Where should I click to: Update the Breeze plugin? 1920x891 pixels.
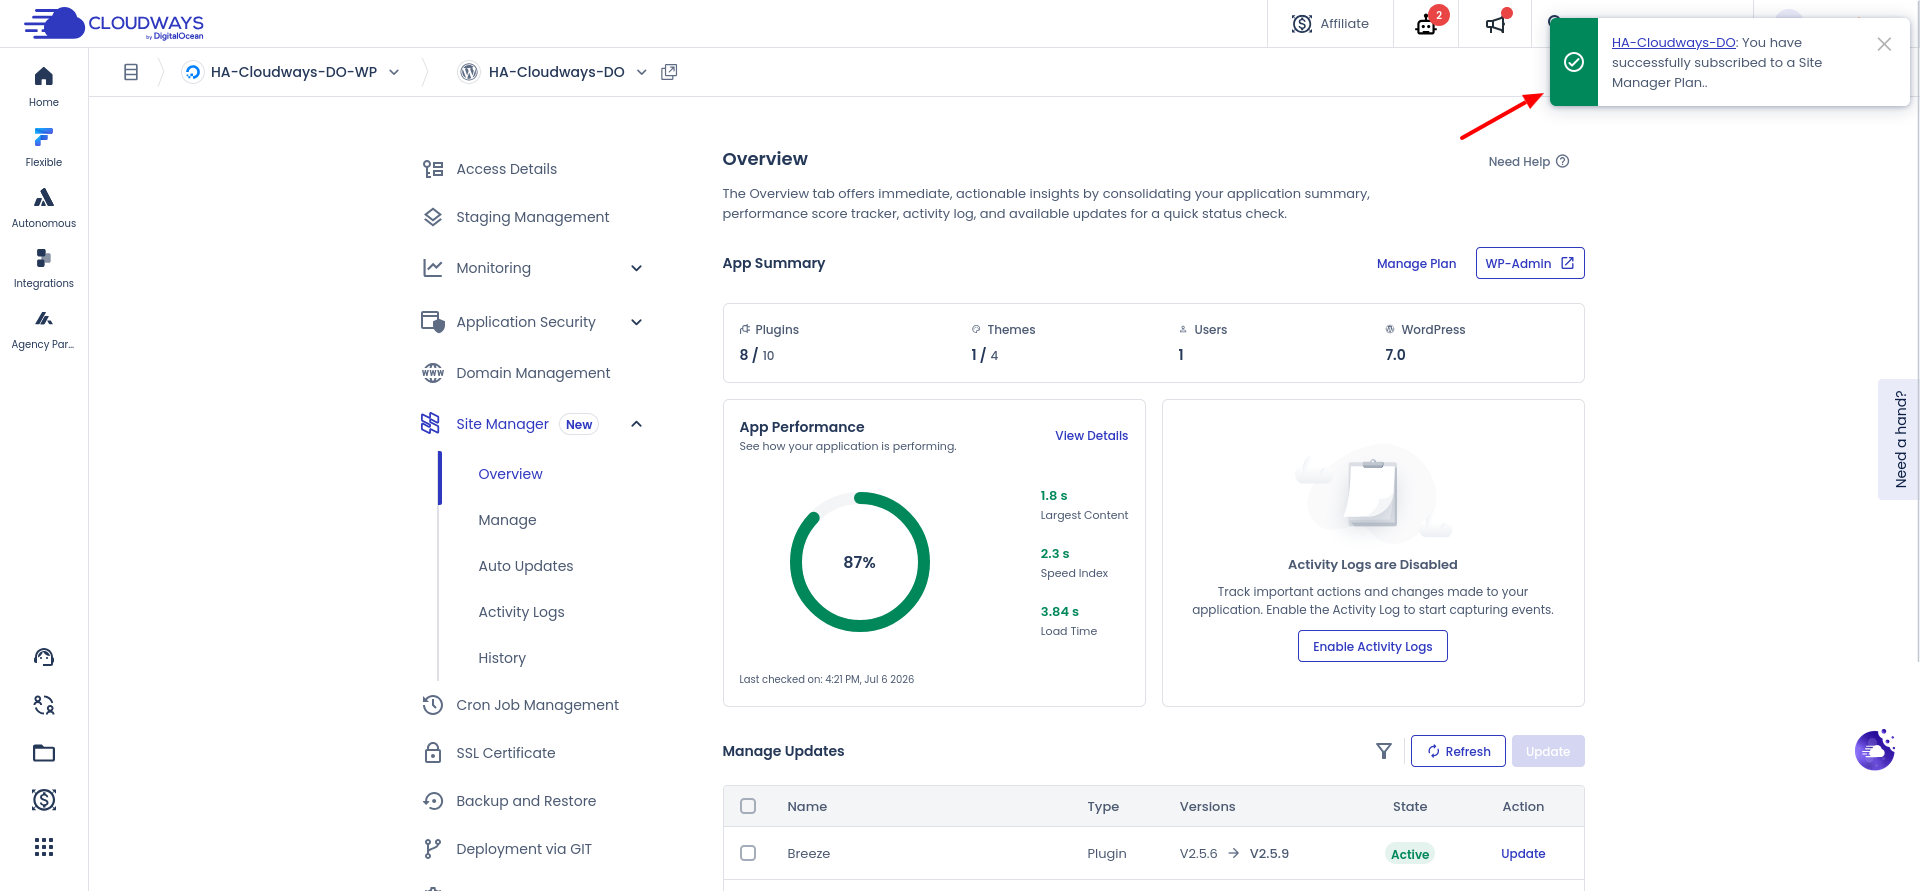1523,854
